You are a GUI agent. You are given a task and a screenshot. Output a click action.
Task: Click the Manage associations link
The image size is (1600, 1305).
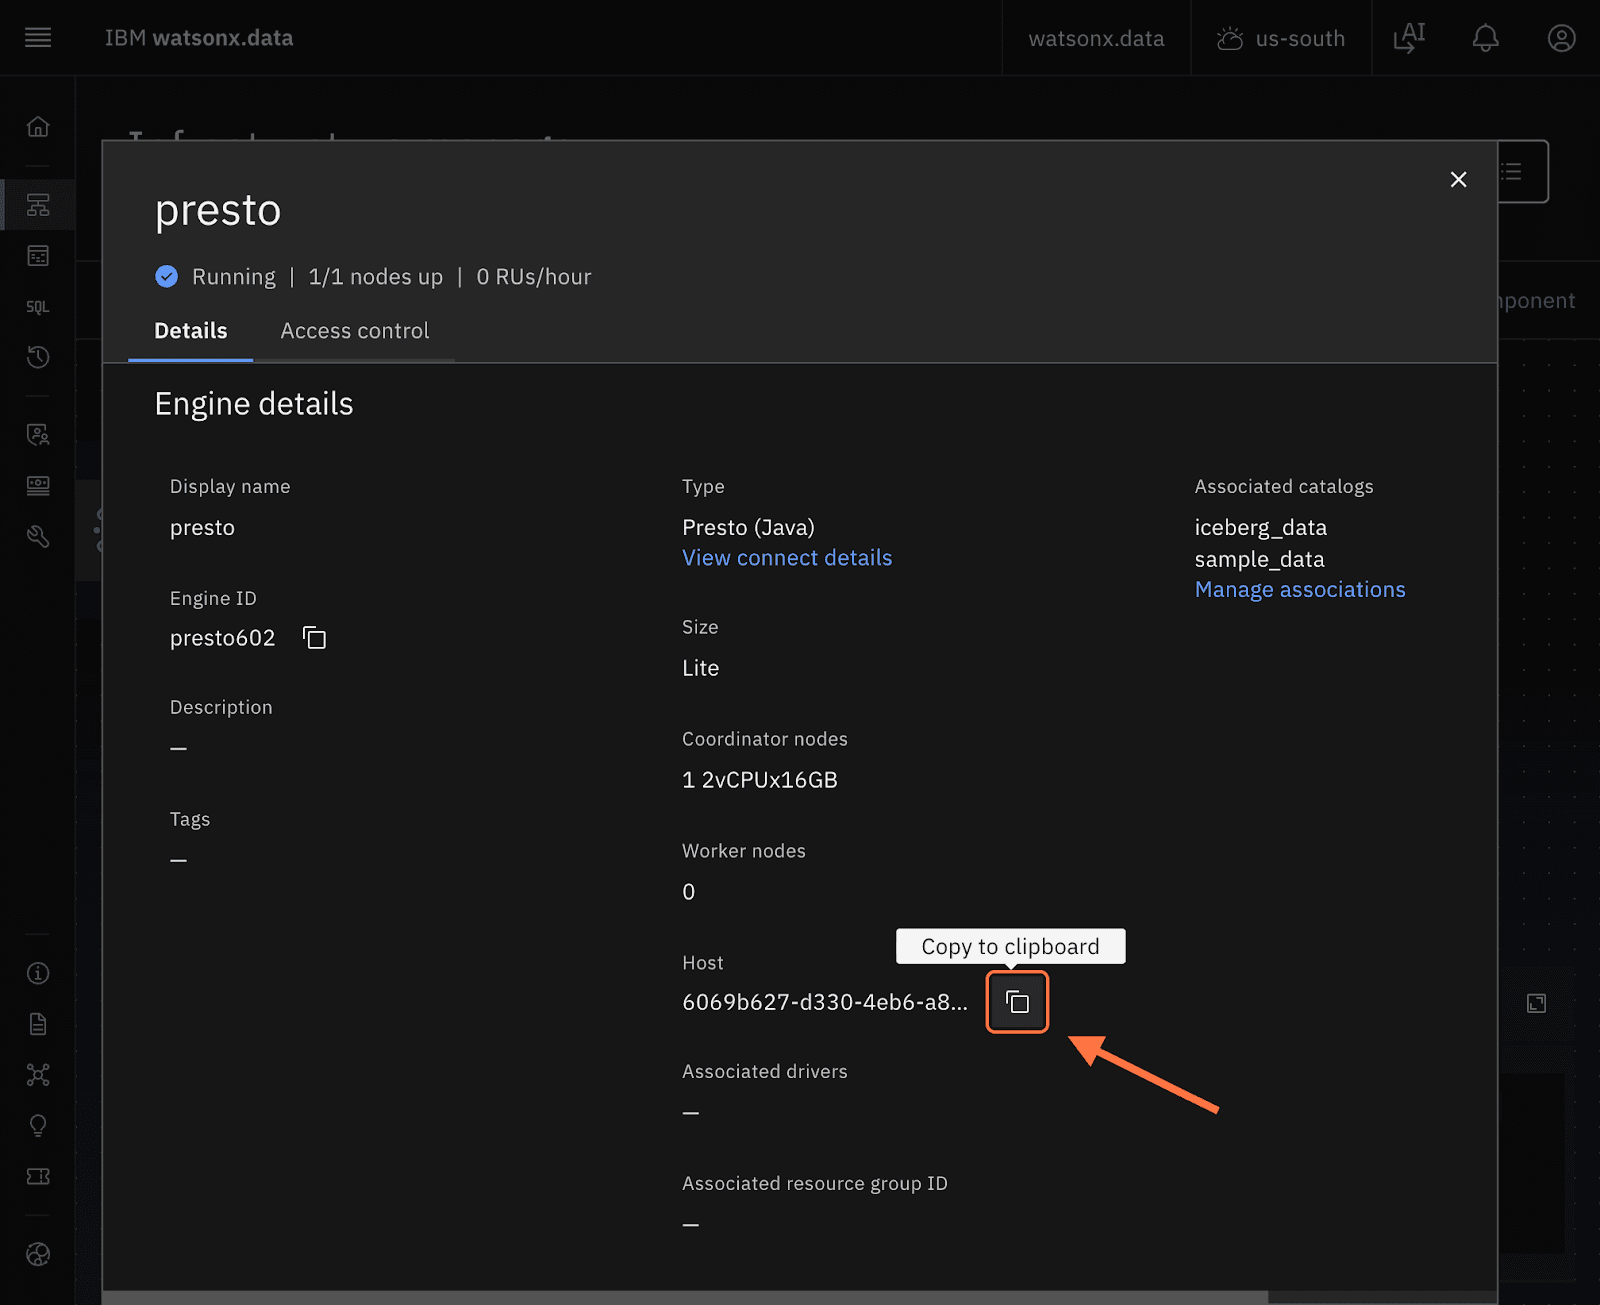coord(1299,590)
